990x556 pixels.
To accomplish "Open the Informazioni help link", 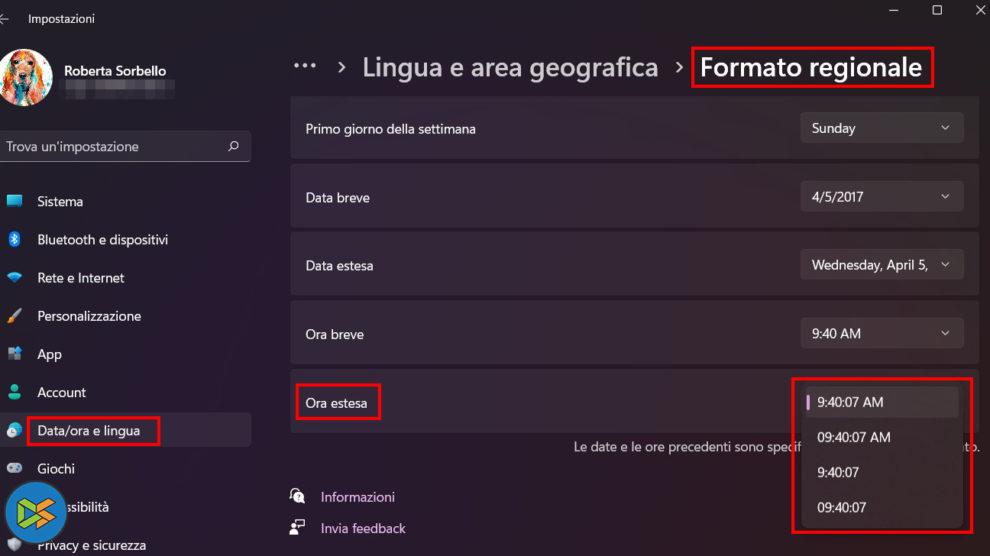I will [357, 497].
